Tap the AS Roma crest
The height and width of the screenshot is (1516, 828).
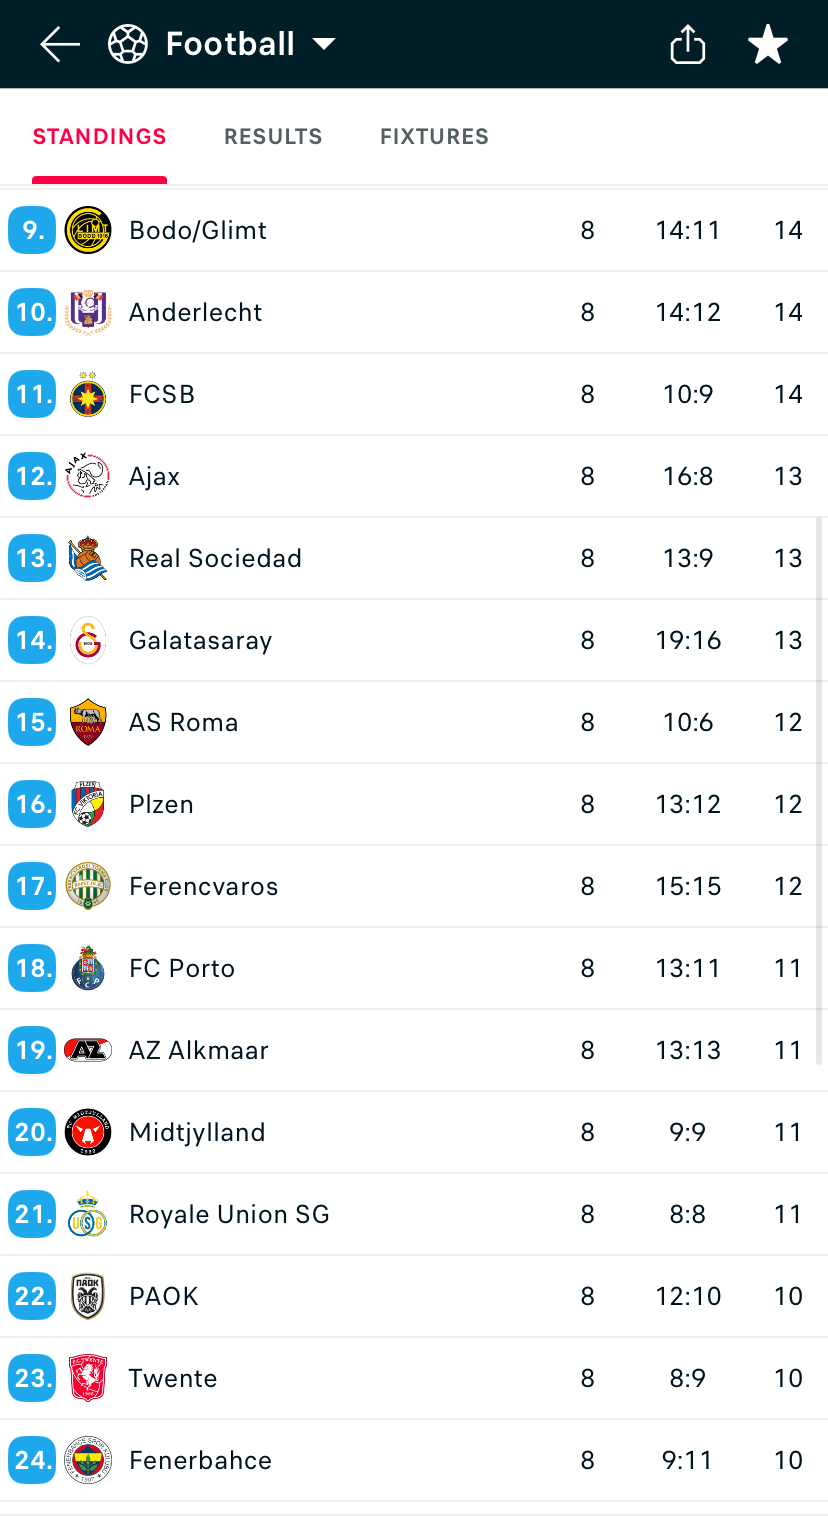point(88,722)
